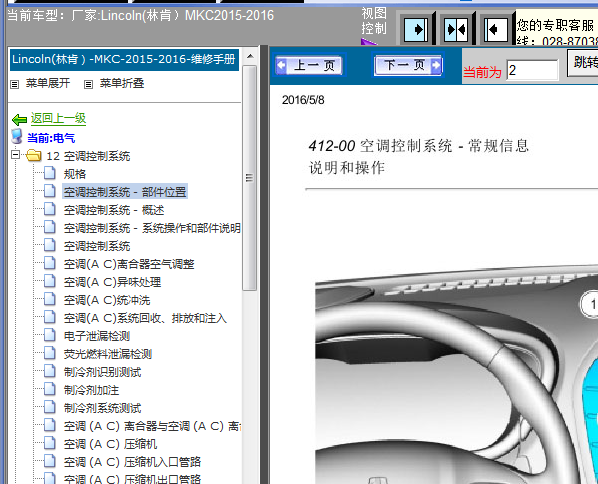Click the page icon beside 荧光燃料泄漏检测

[50, 353]
